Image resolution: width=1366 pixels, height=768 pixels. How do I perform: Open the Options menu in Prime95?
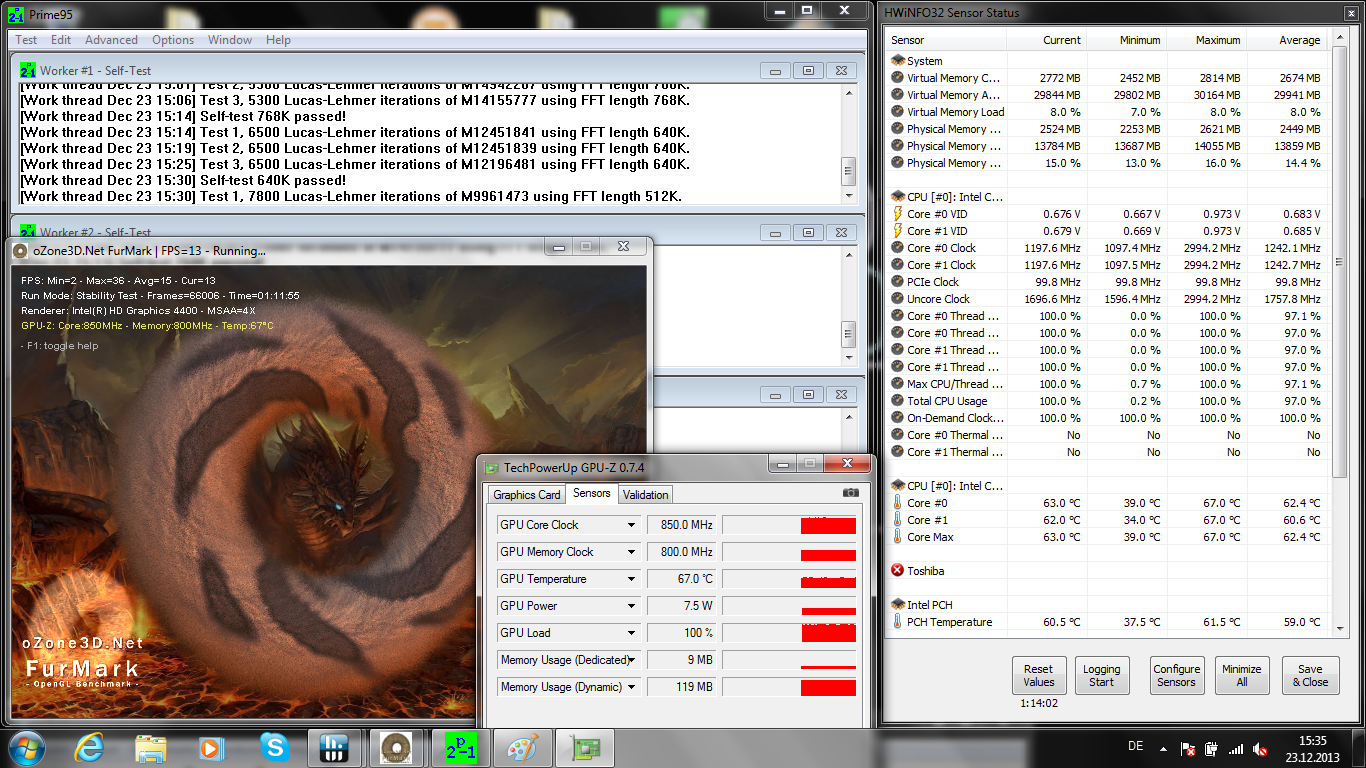click(173, 40)
